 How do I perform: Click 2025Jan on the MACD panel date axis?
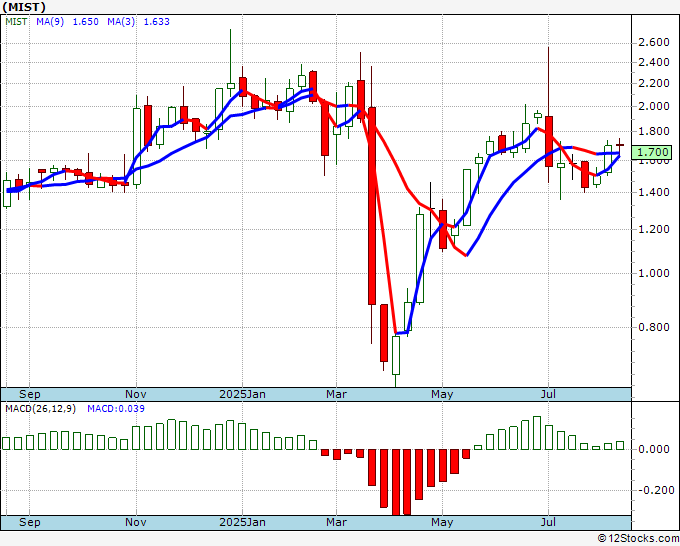pyautogui.click(x=242, y=522)
